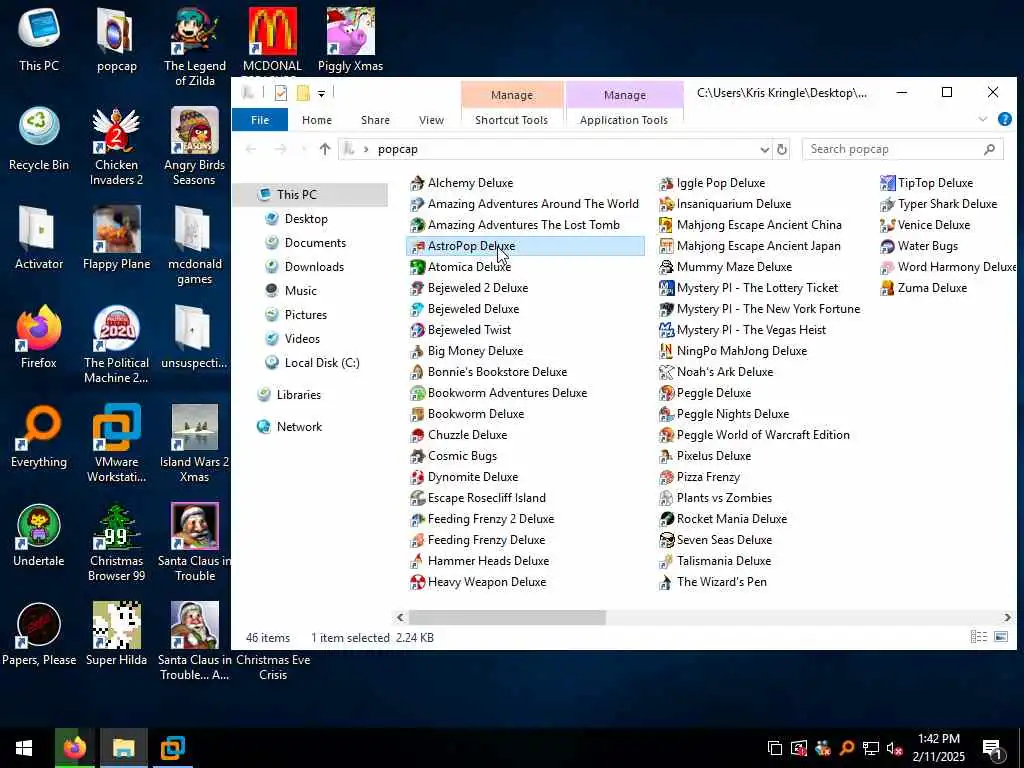This screenshot has height=768, width=1024.
Task: Open the Chicken Invaders 2 desktop shortcut
Action: (x=116, y=146)
